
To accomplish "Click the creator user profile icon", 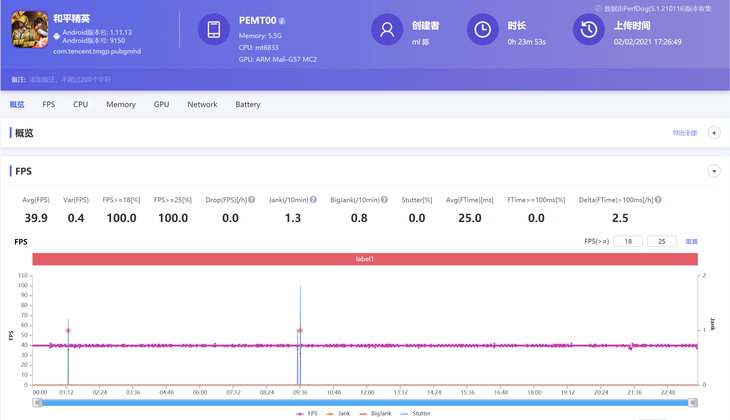I will [x=386, y=30].
